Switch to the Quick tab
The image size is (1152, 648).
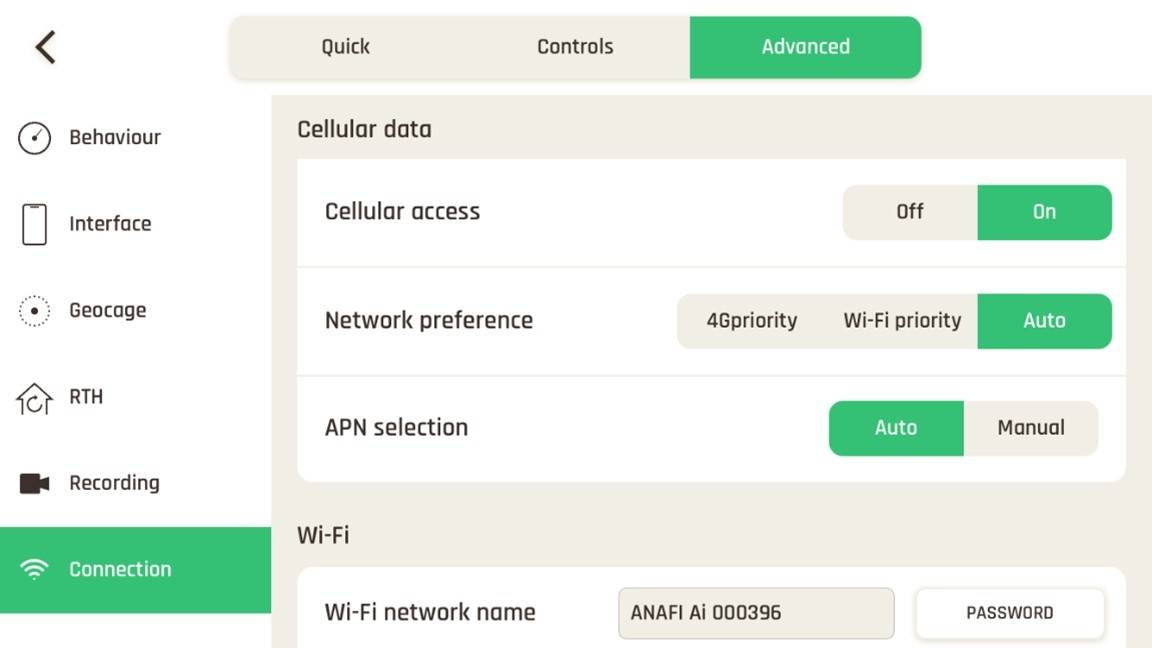point(345,47)
